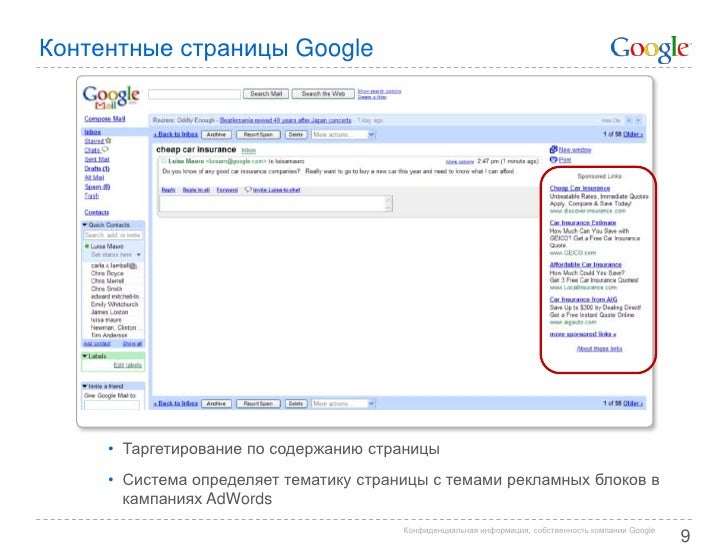Open the Beatlemania web clip headline
728x546 pixels.
tap(286, 120)
